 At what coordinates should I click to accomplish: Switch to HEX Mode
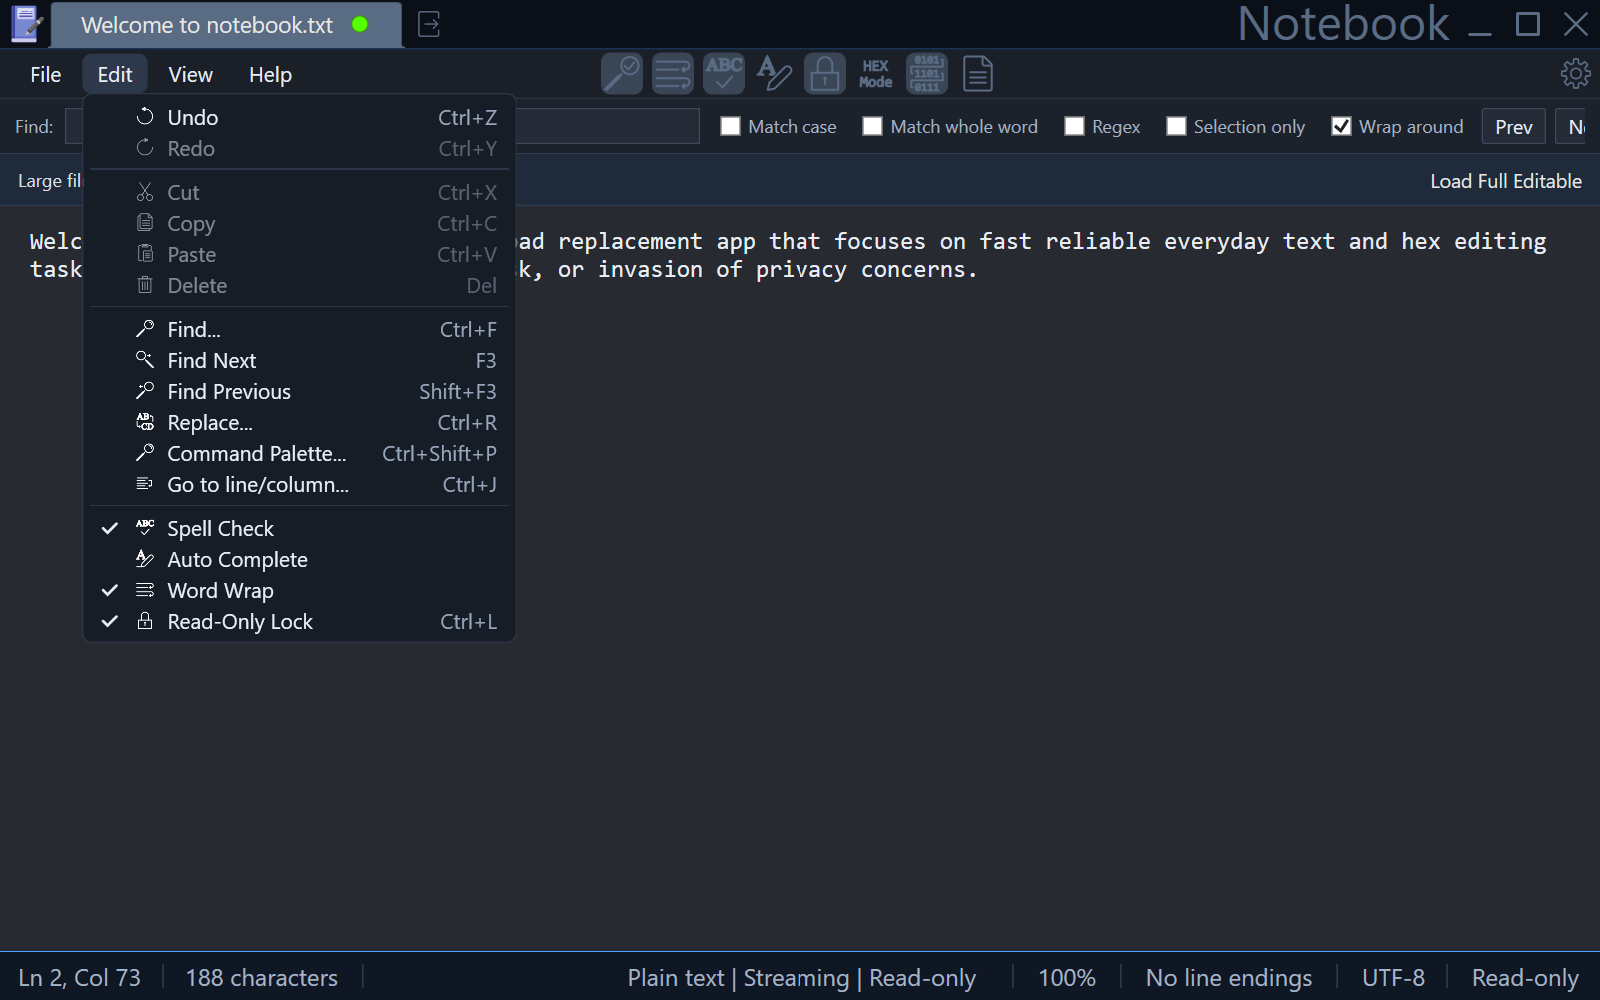[x=876, y=74]
